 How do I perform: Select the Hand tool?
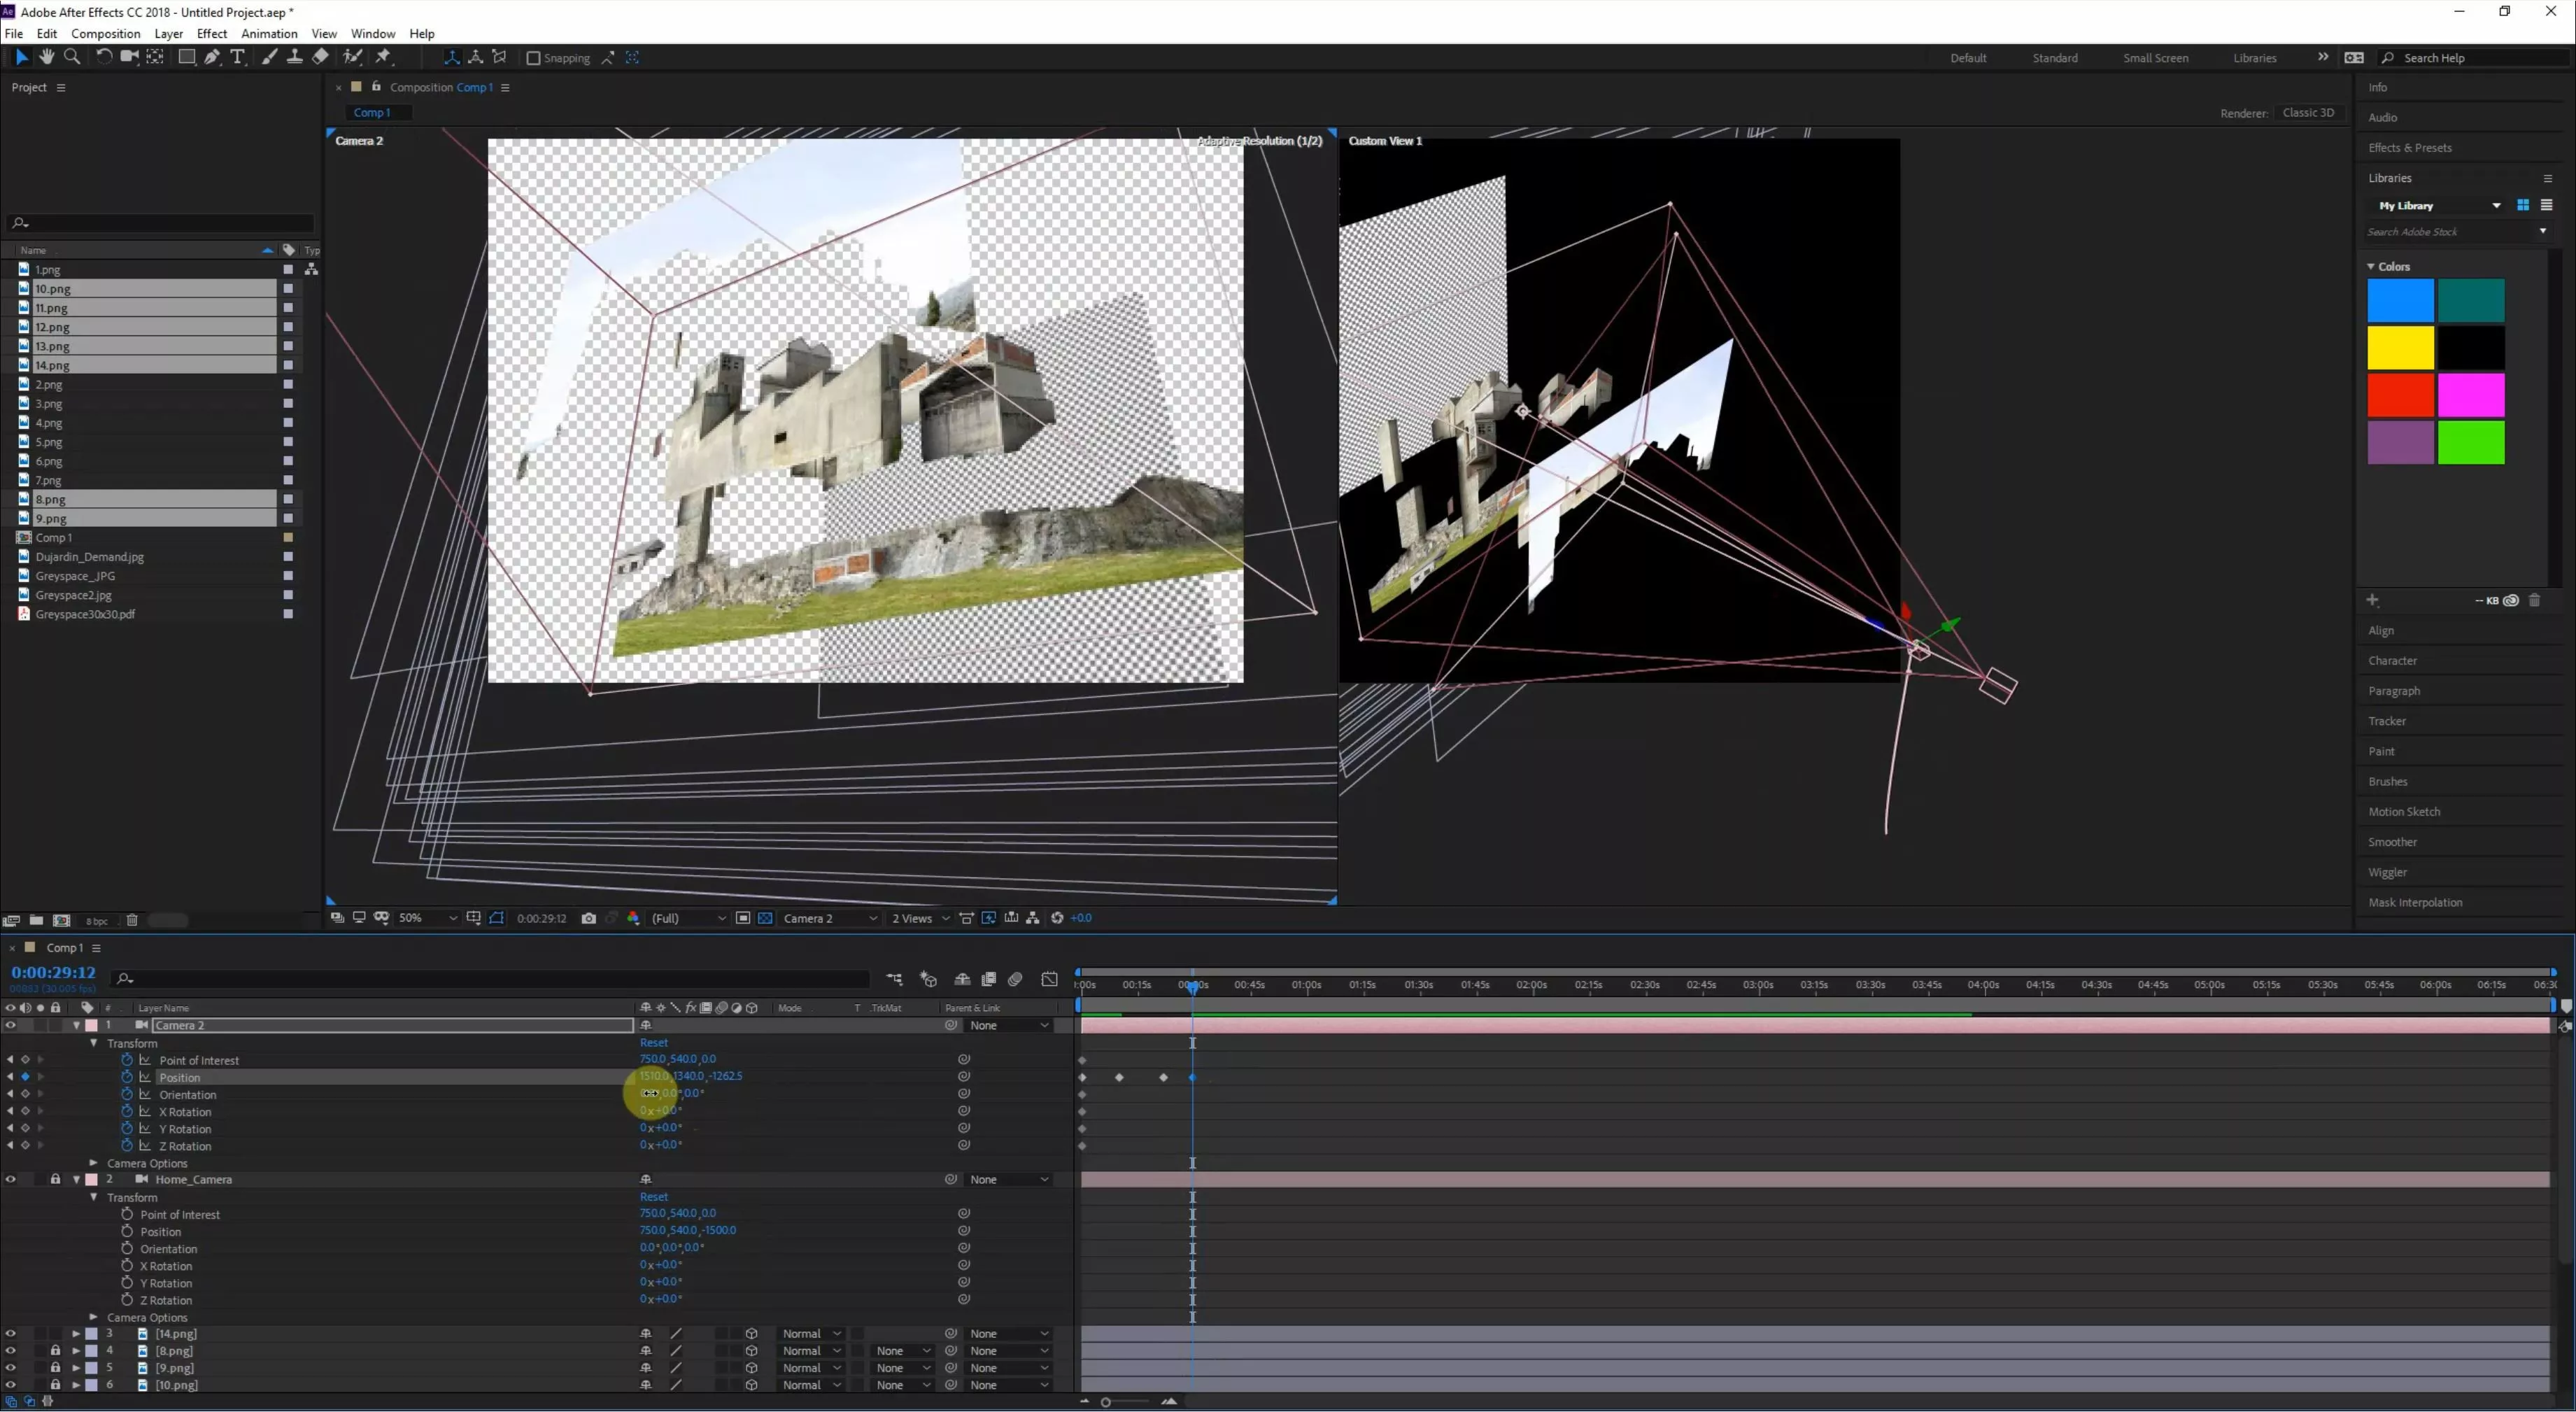tap(46, 57)
